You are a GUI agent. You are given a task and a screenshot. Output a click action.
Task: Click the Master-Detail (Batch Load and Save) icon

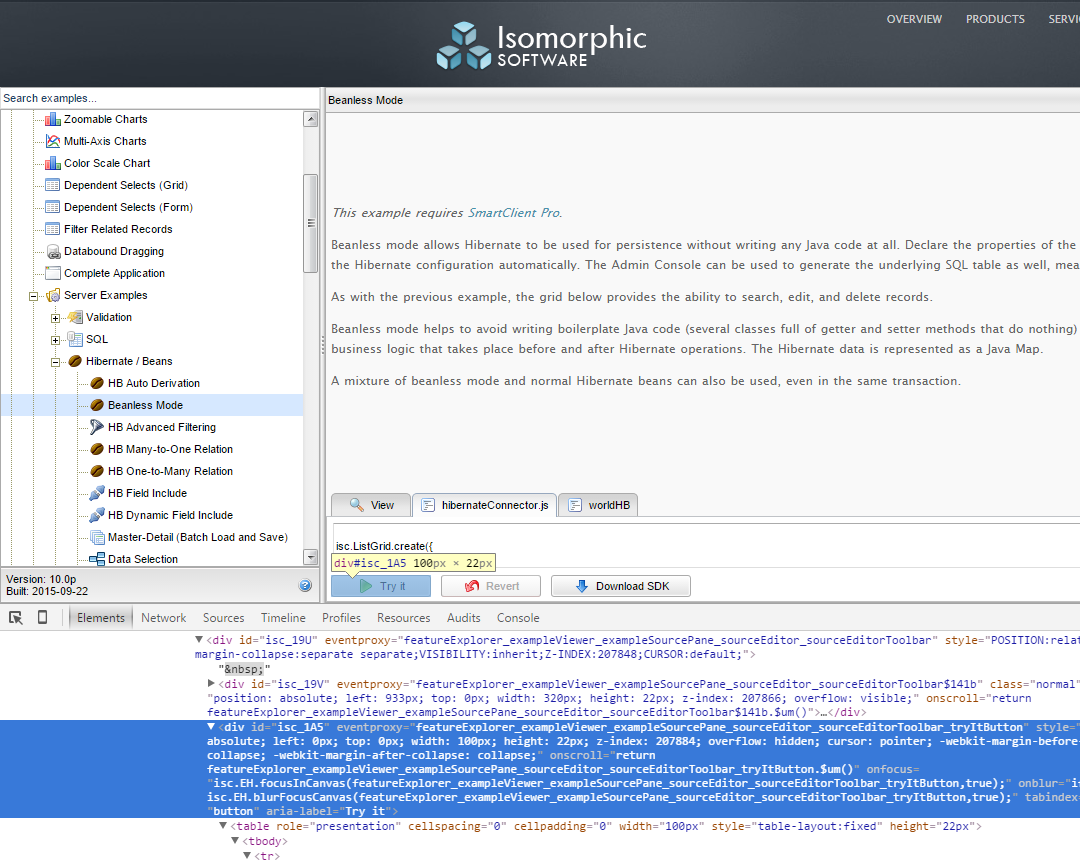97,538
